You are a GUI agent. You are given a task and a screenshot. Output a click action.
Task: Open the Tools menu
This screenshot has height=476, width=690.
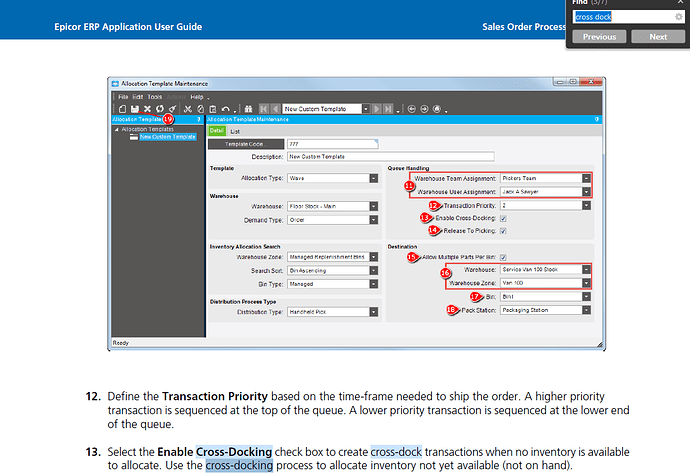tap(154, 97)
